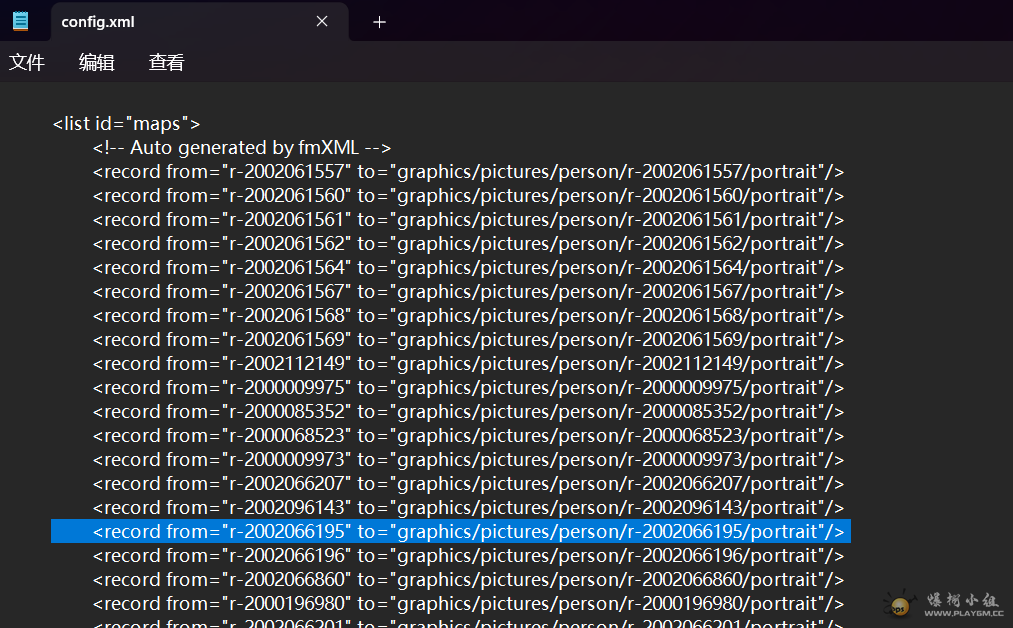Select the r-2000009975 record line

tap(468, 388)
